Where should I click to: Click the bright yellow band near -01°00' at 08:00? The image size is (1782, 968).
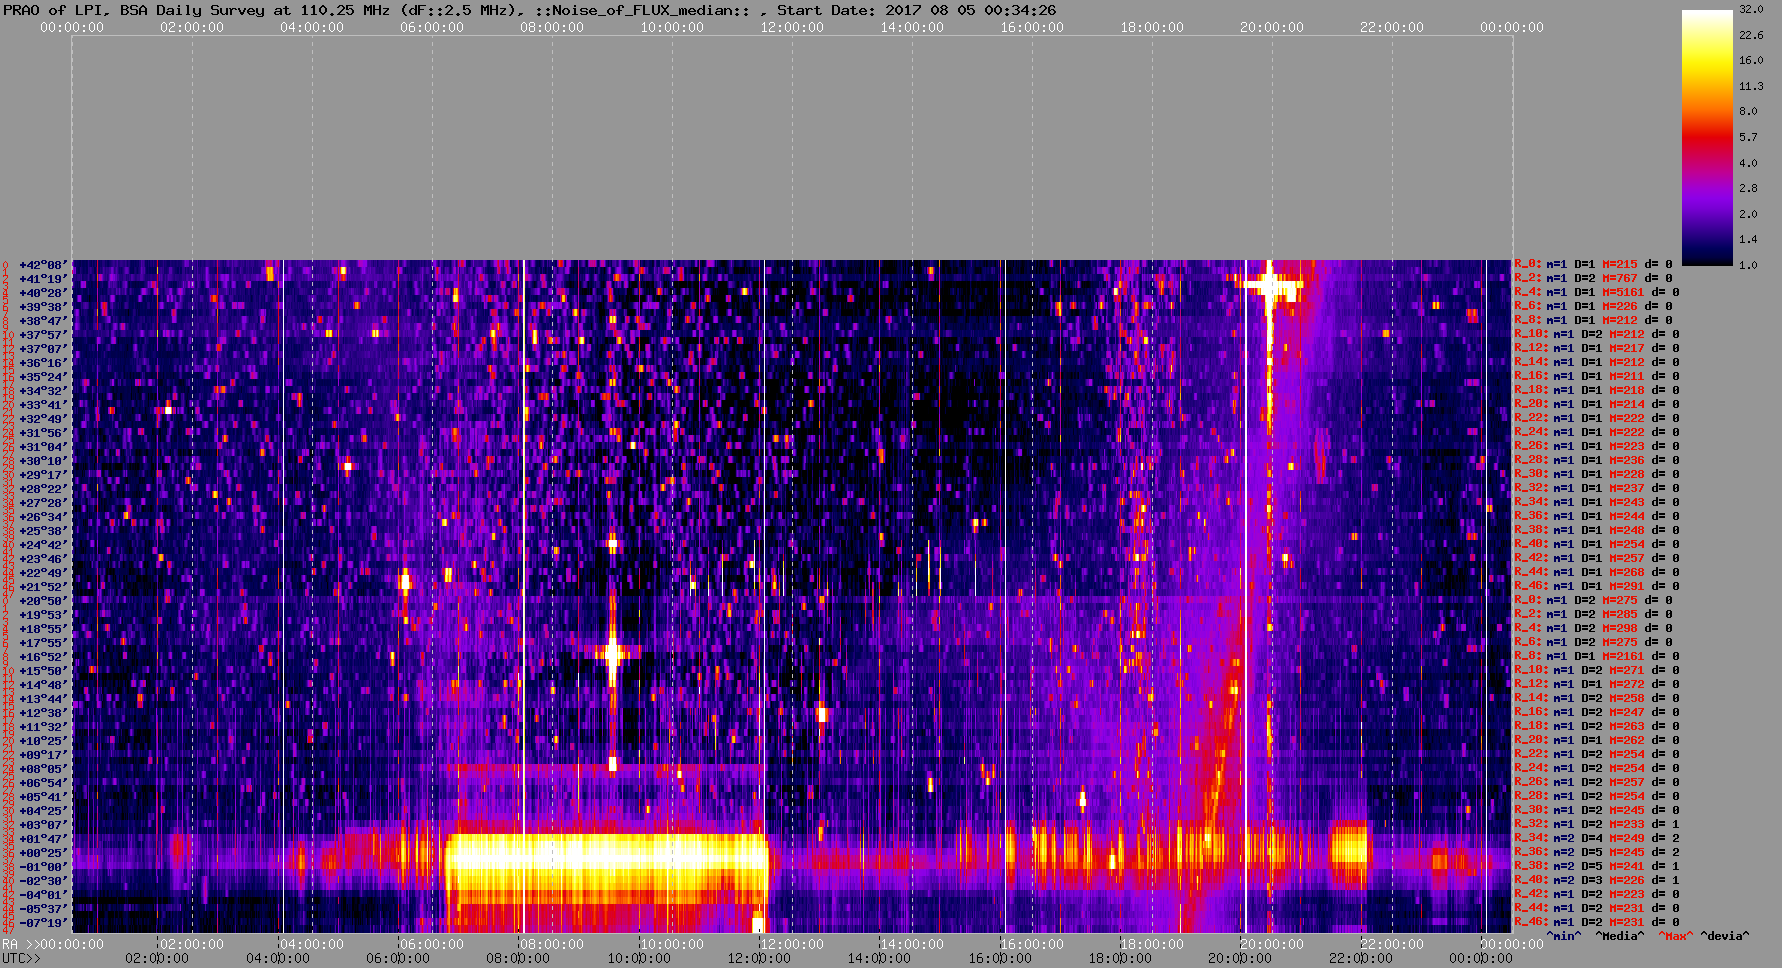tap(607, 856)
